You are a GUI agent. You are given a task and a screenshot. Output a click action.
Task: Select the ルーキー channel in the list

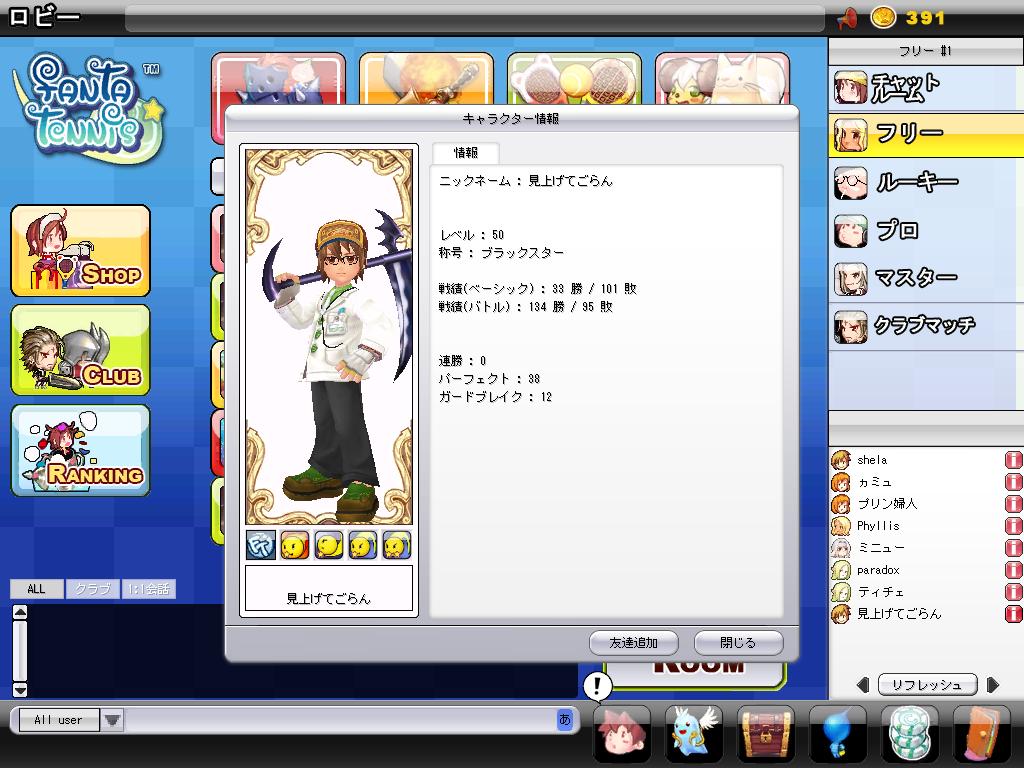point(915,182)
